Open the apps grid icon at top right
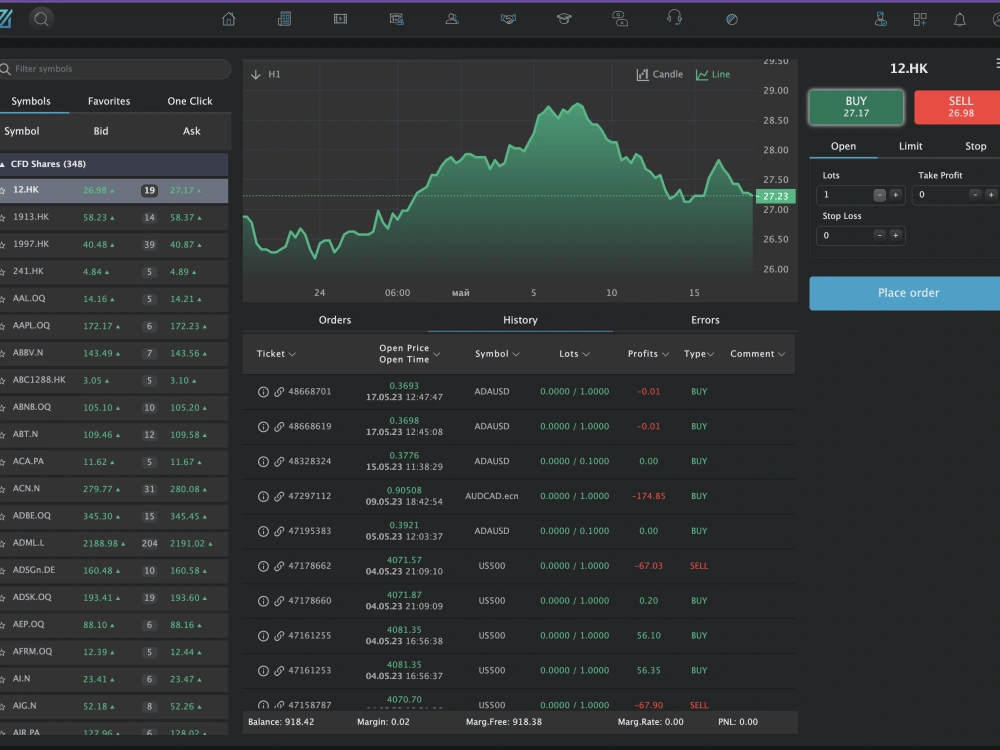Viewport: 1000px width, 750px height. click(x=920, y=19)
